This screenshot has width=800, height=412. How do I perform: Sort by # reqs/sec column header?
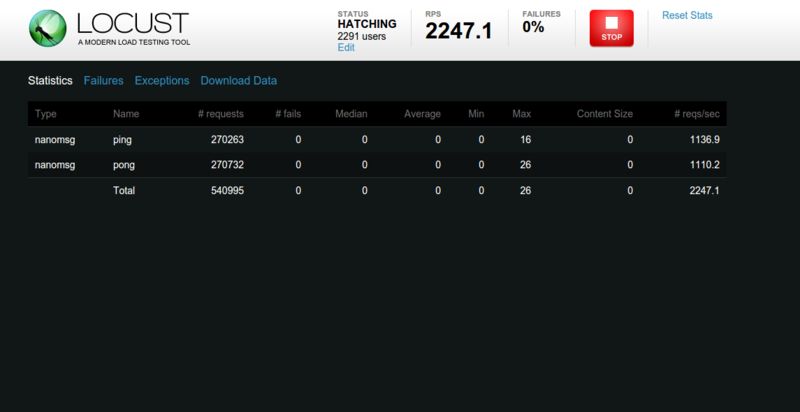coord(697,114)
